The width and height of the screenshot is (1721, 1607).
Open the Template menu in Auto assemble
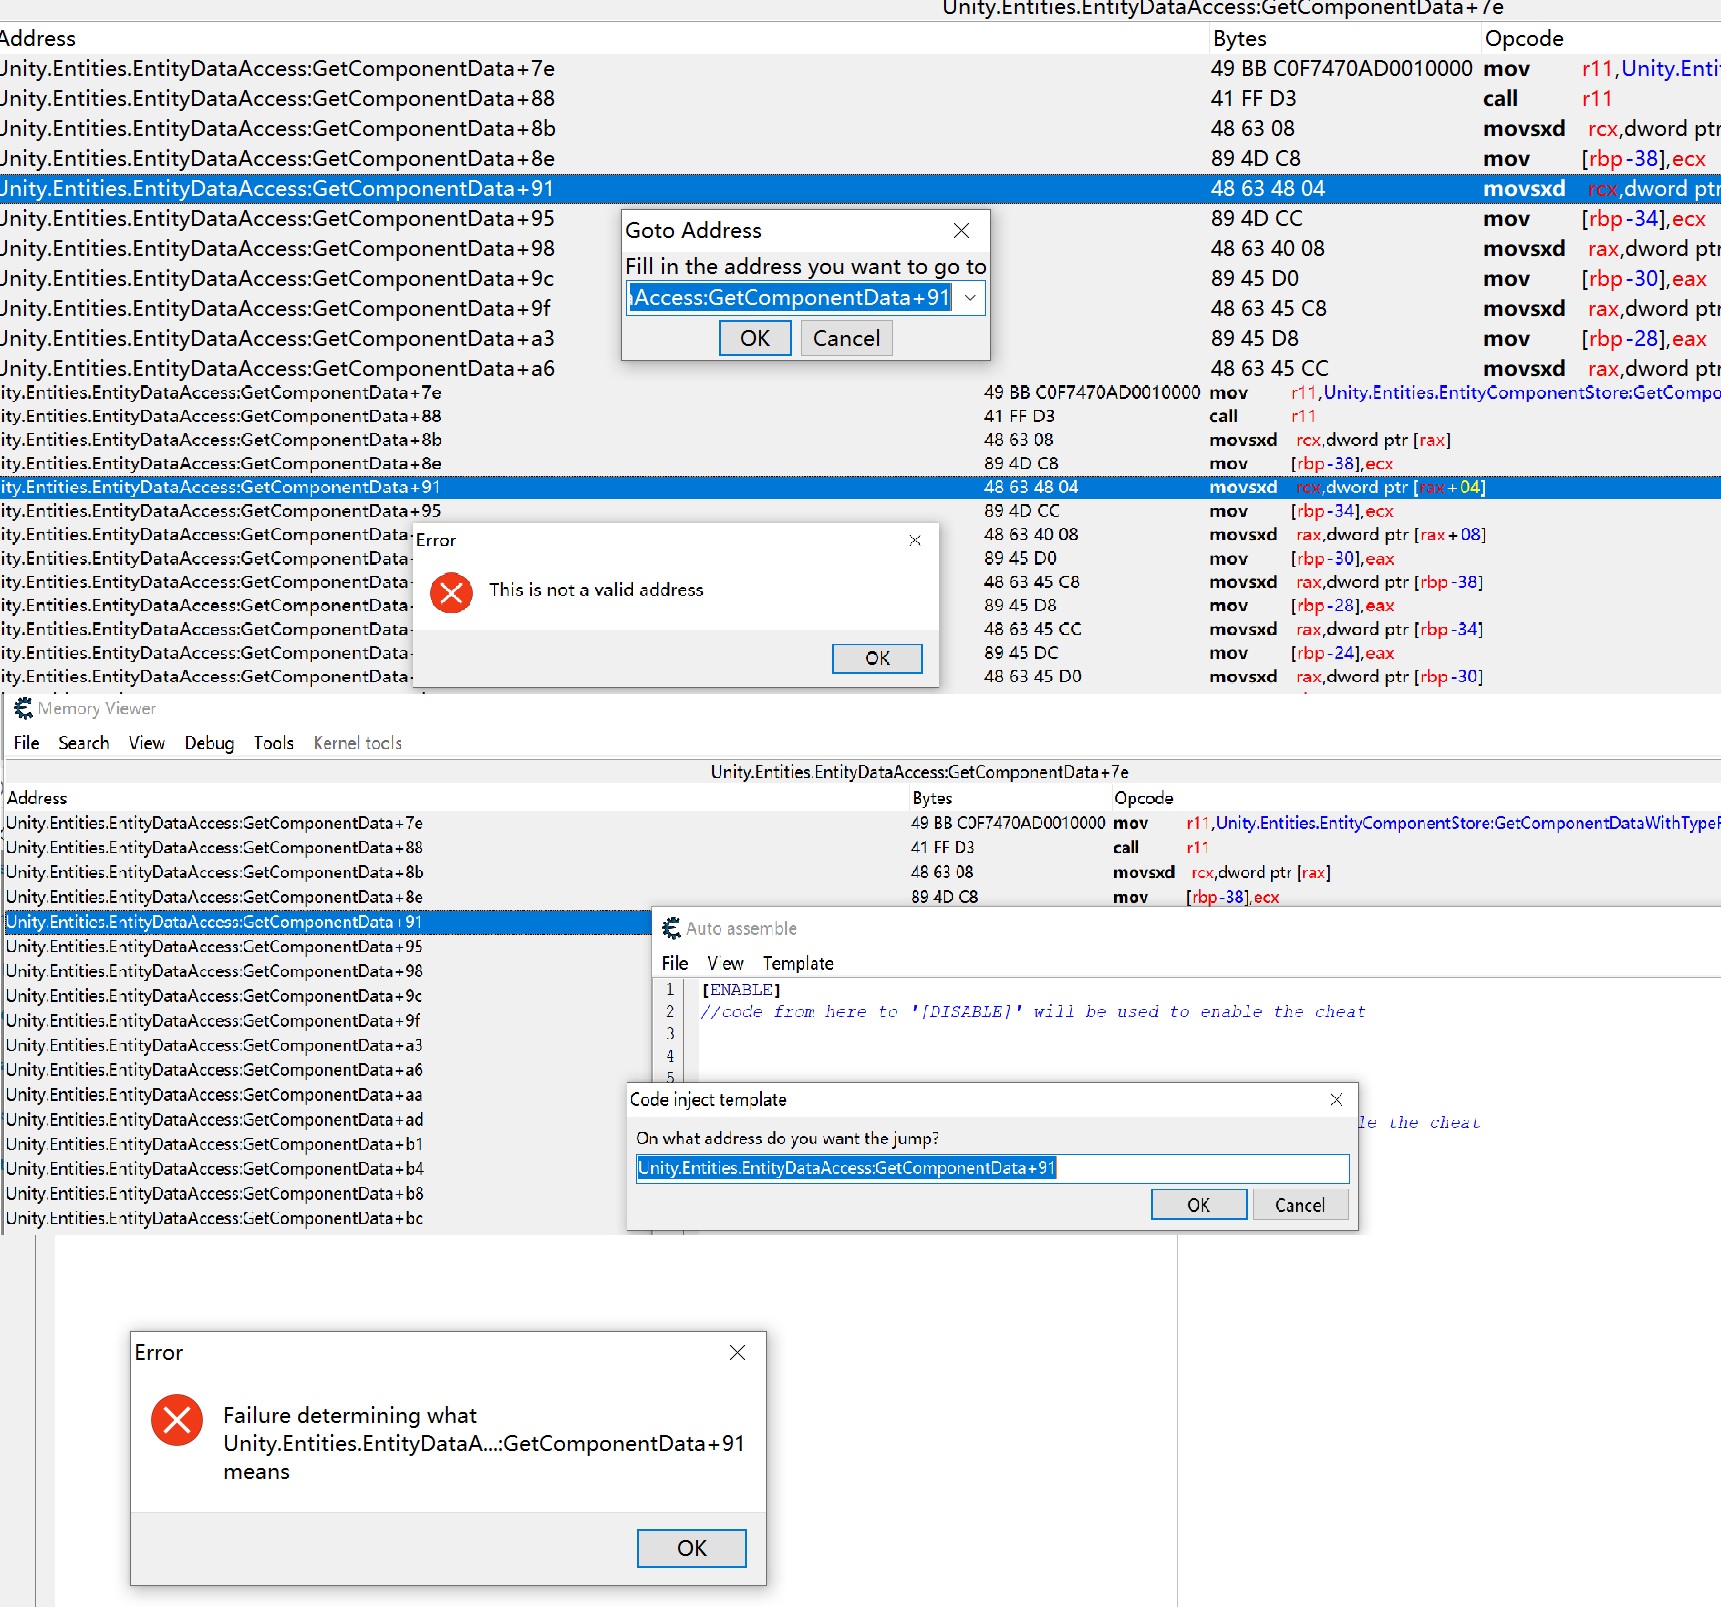pyautogui.click(x=797, y=963)
